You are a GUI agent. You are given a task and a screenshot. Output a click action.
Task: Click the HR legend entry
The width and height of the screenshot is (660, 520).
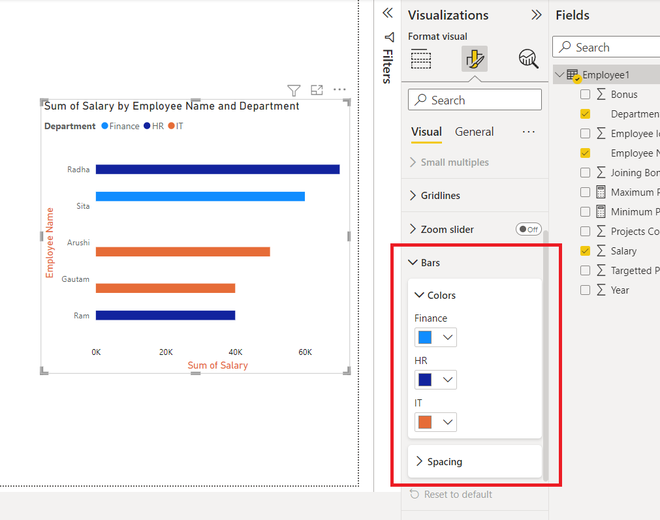click(x=154, y=126)
